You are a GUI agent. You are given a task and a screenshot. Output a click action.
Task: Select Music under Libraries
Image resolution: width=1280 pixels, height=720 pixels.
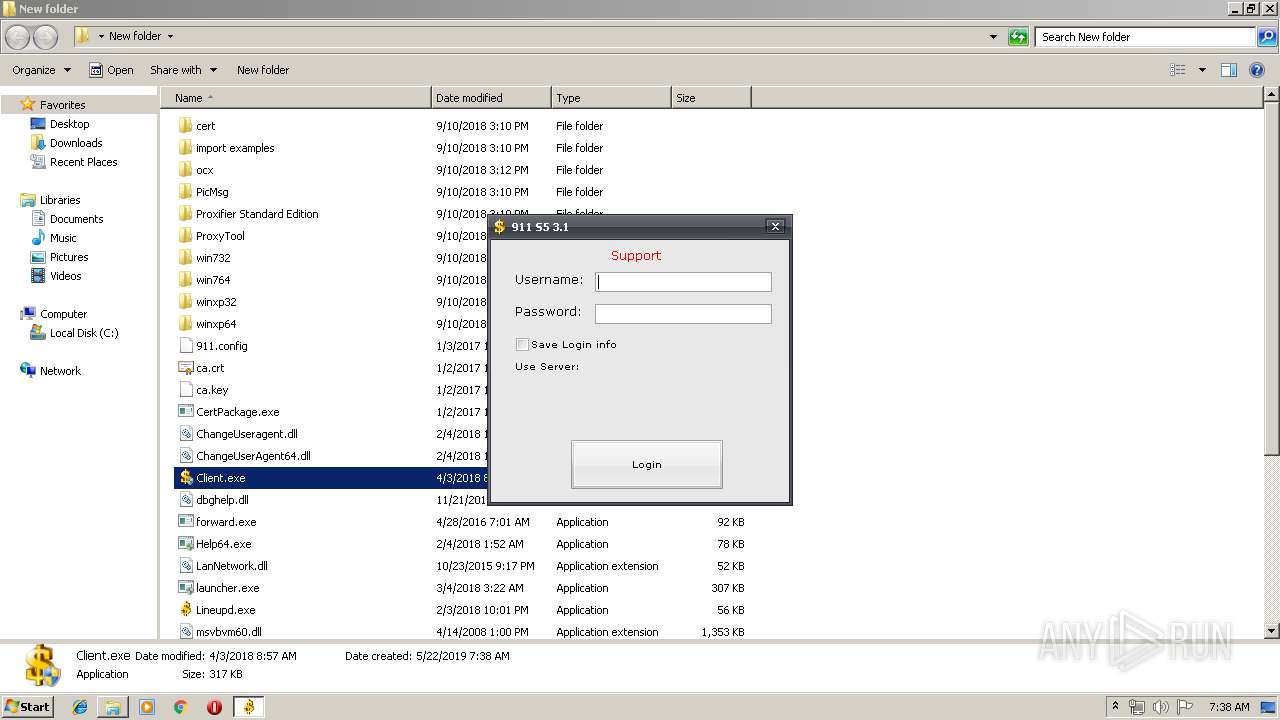point(63,238)
